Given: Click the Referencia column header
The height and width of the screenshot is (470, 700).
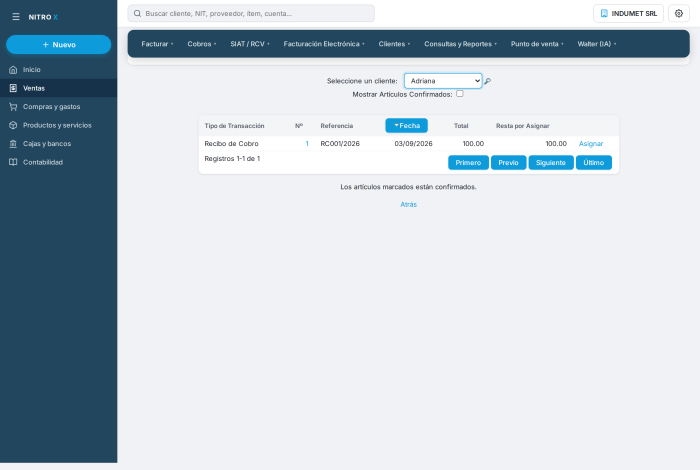Looking at the screenshot, I should coord(337,126).
